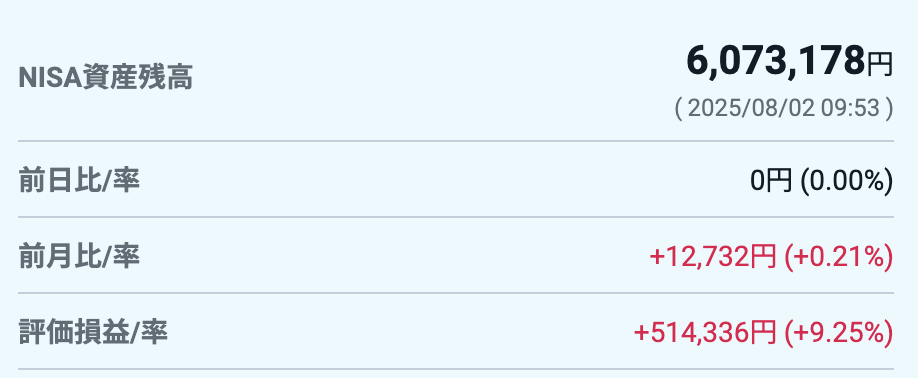Click the (+0.21%) monthly percentage
918x378 pixels.
pyautogui.click(x=838, y=257)
